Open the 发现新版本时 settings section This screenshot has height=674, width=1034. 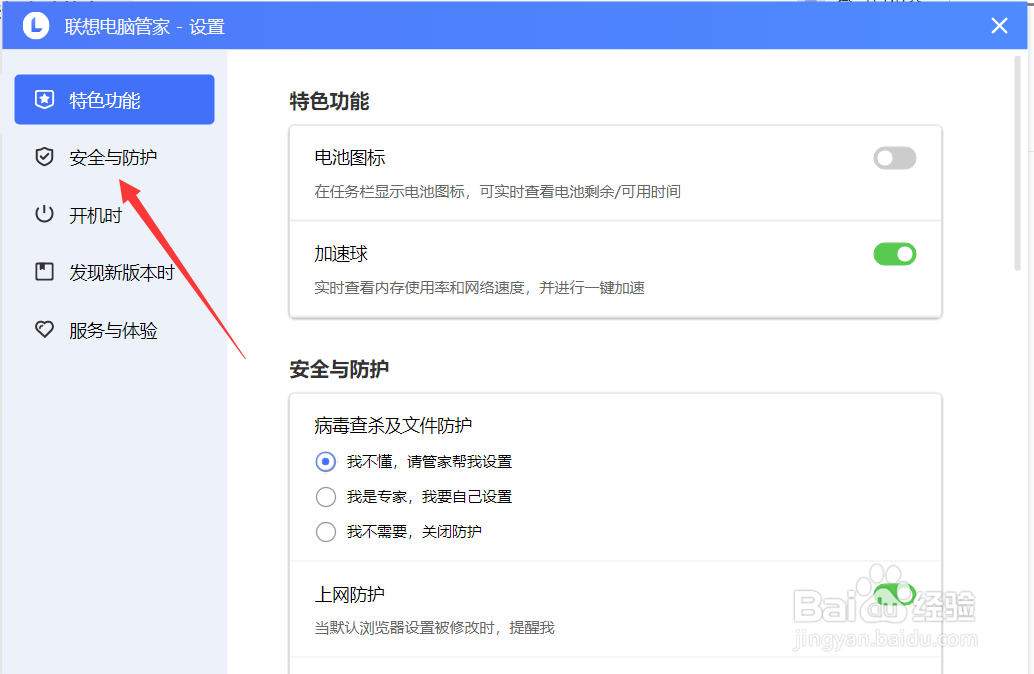pos(121,272)
